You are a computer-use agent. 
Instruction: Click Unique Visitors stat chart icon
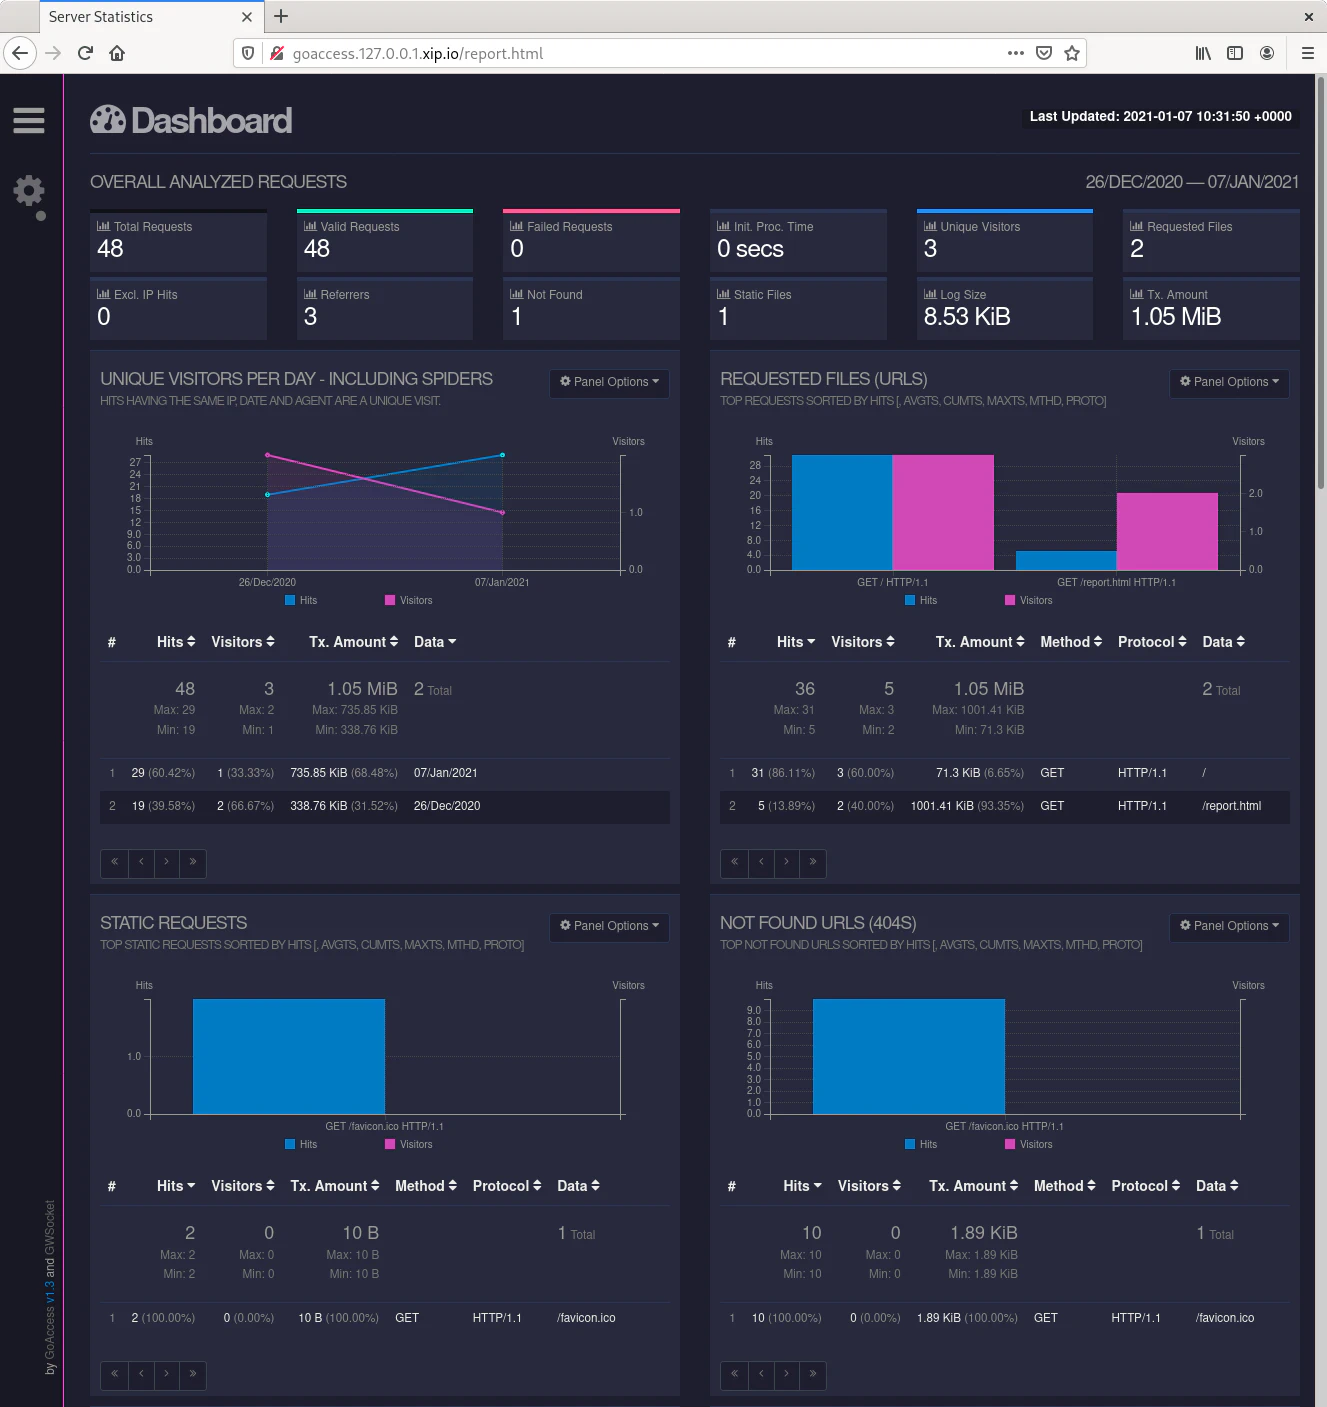930,226
